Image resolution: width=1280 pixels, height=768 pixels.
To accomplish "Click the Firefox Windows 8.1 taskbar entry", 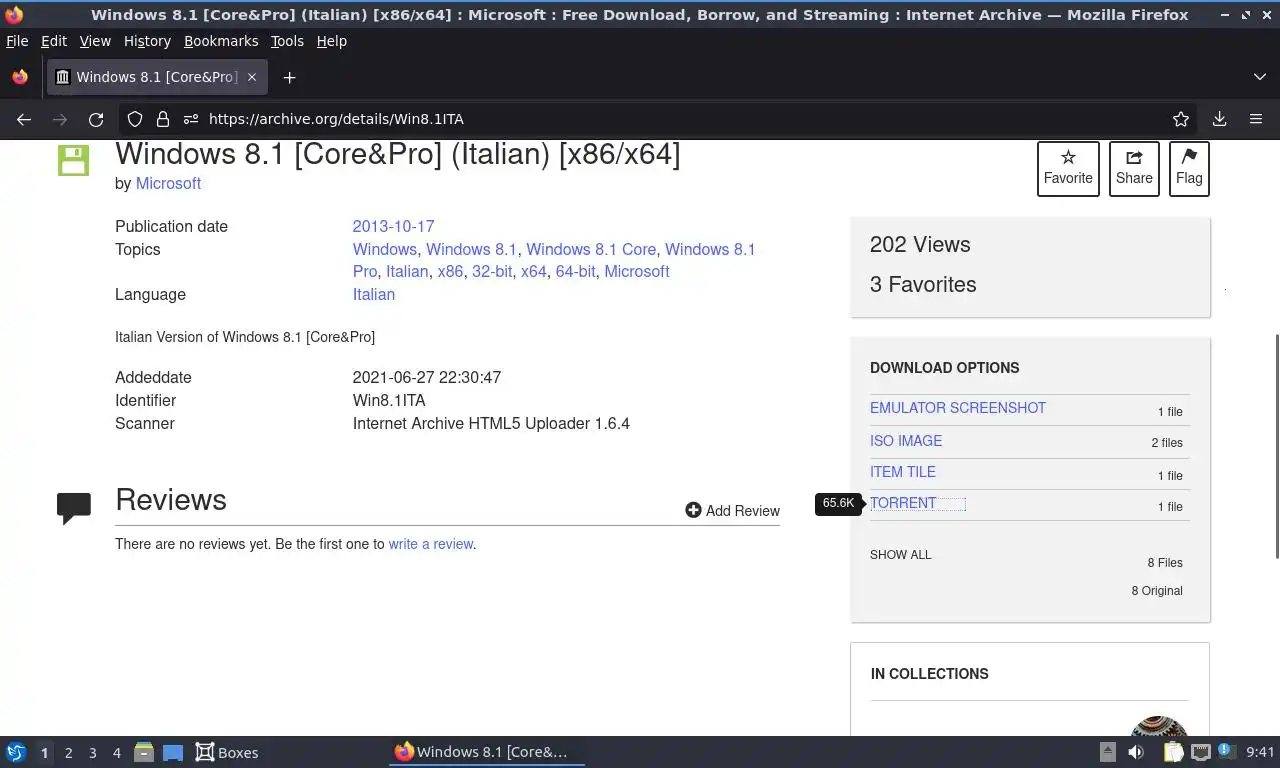I will (486, 752).
